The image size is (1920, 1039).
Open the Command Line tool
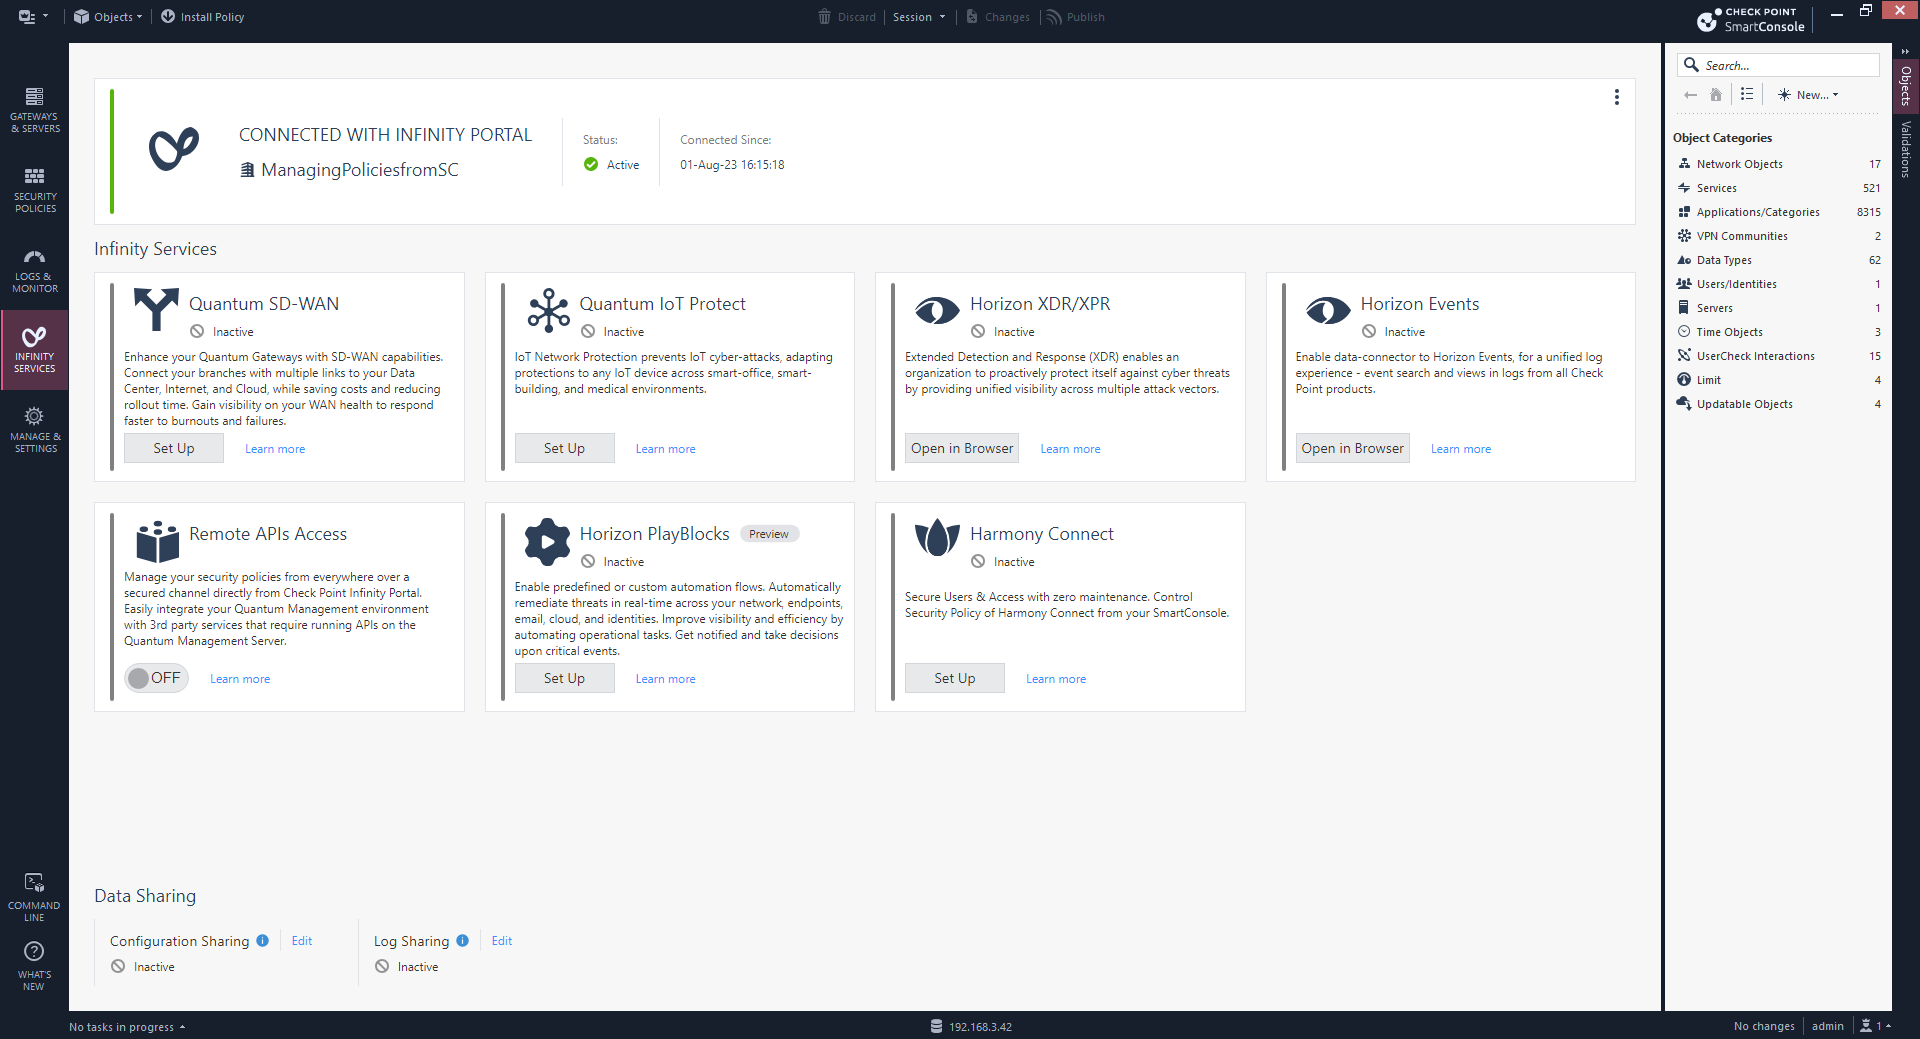click(x=34, y=897)
